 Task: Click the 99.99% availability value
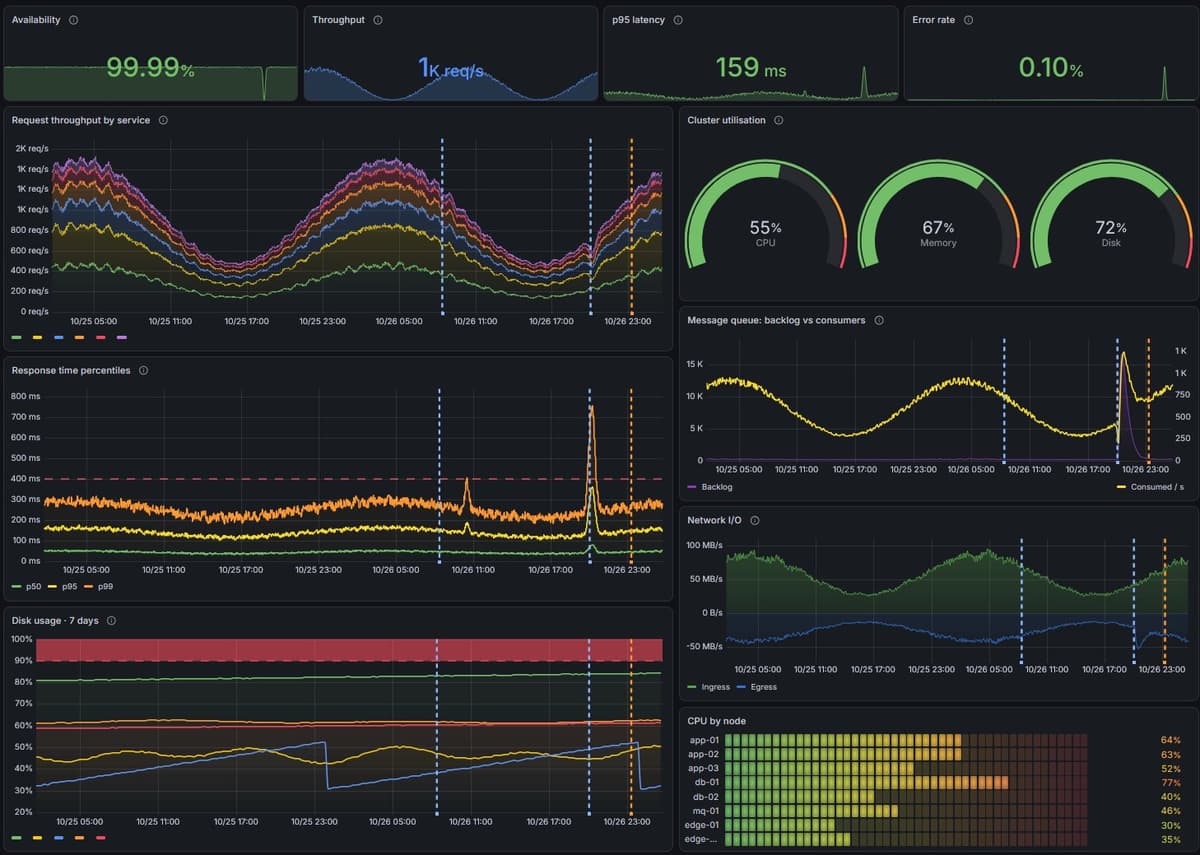coord(150,68)
